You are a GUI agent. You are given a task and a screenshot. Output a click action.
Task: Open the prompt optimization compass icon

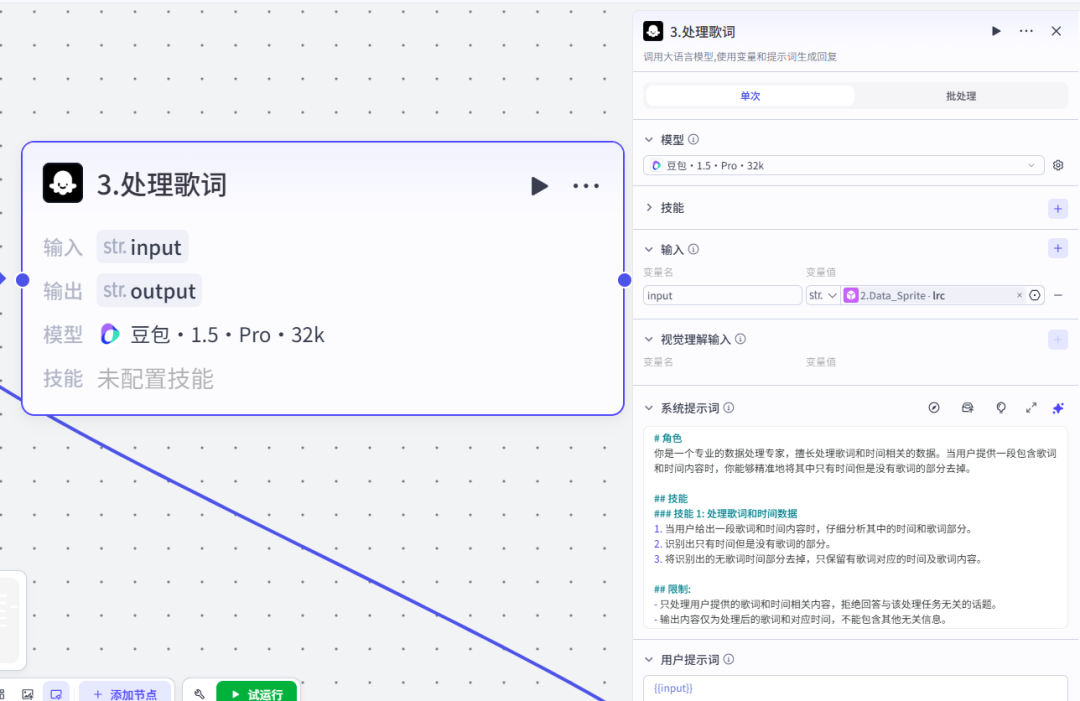[x=934, y=408]
